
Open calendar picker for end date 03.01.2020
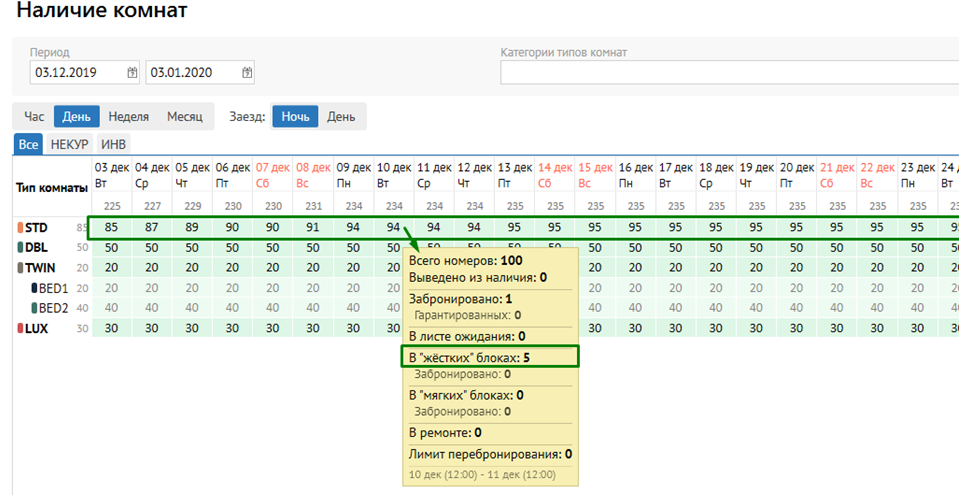click(247, 73)
